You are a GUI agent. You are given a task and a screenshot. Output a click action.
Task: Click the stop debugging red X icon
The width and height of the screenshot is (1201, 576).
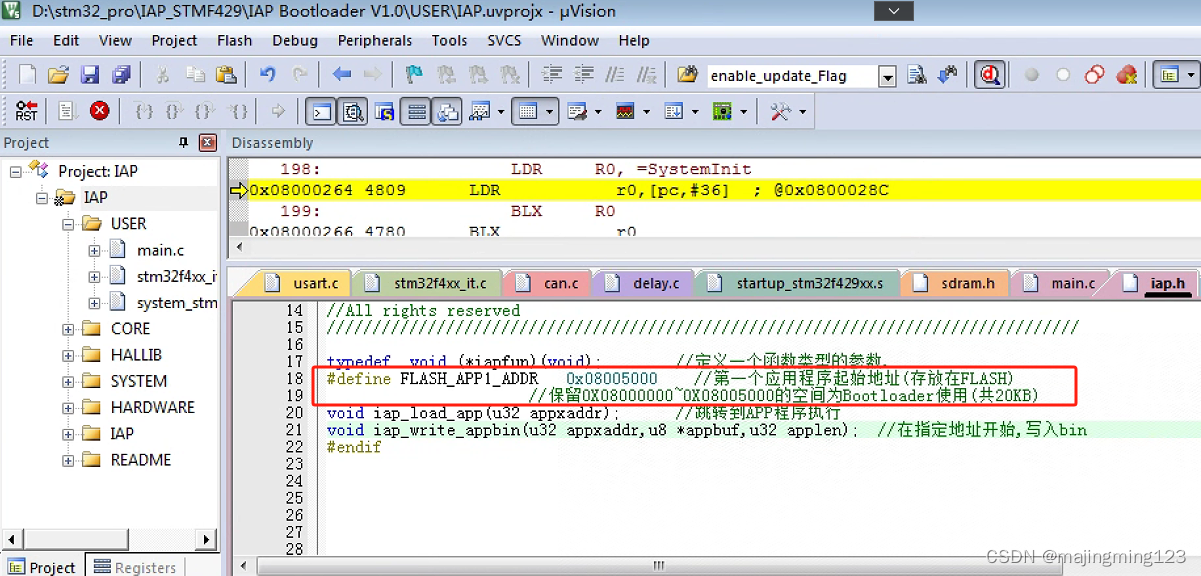point(98,111)
